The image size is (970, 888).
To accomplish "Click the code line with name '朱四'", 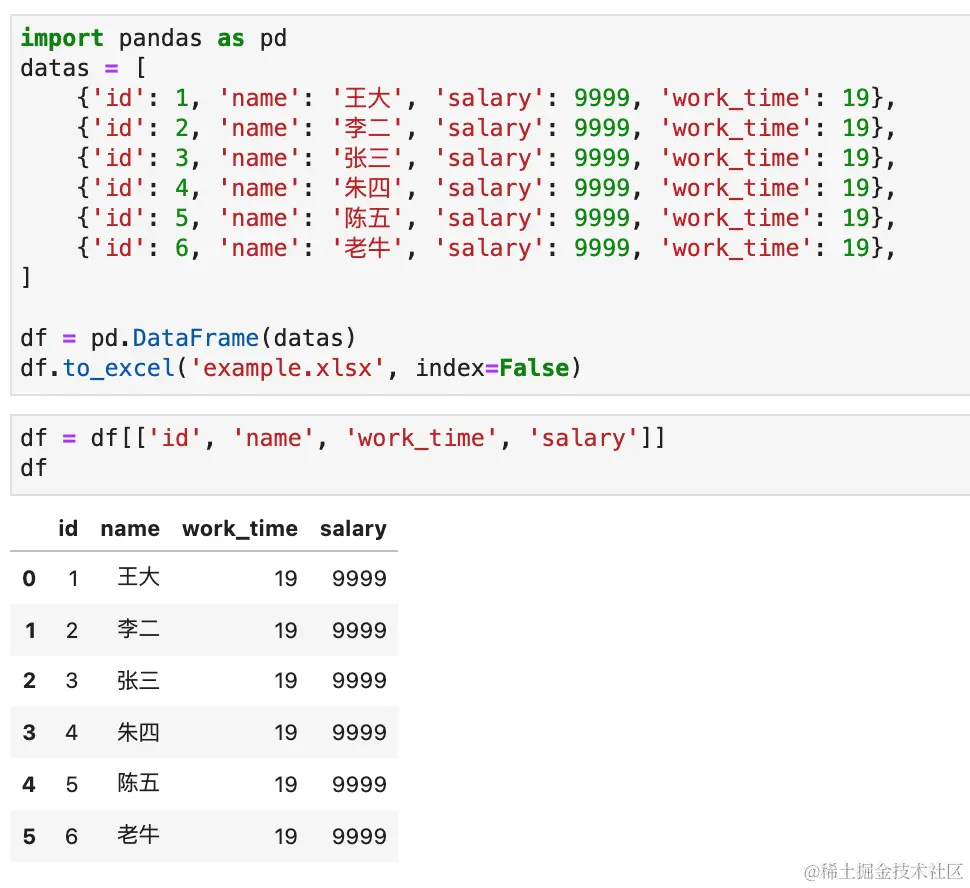I will (486, 188).
